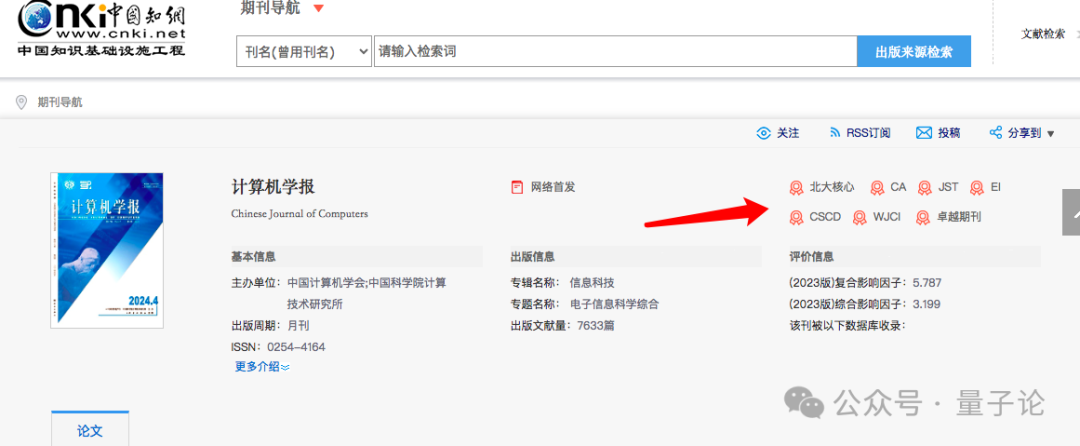Click the 卓越期刊 badge icon
Viewport: 1080px width, 446px height.
point(923,217)
